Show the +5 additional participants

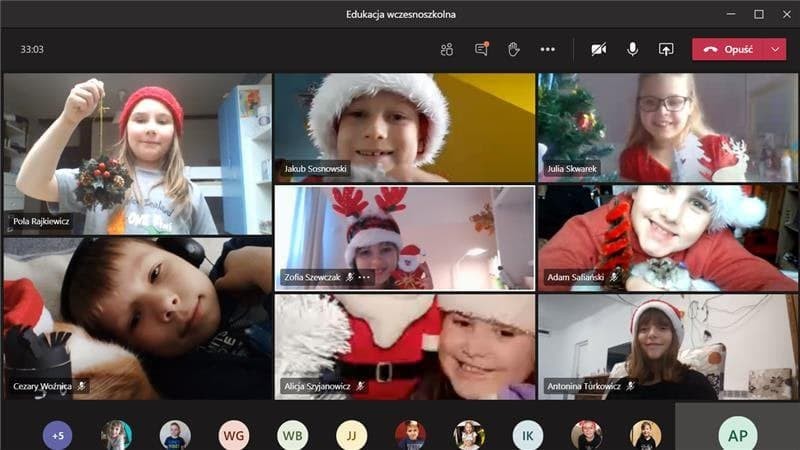58,435
